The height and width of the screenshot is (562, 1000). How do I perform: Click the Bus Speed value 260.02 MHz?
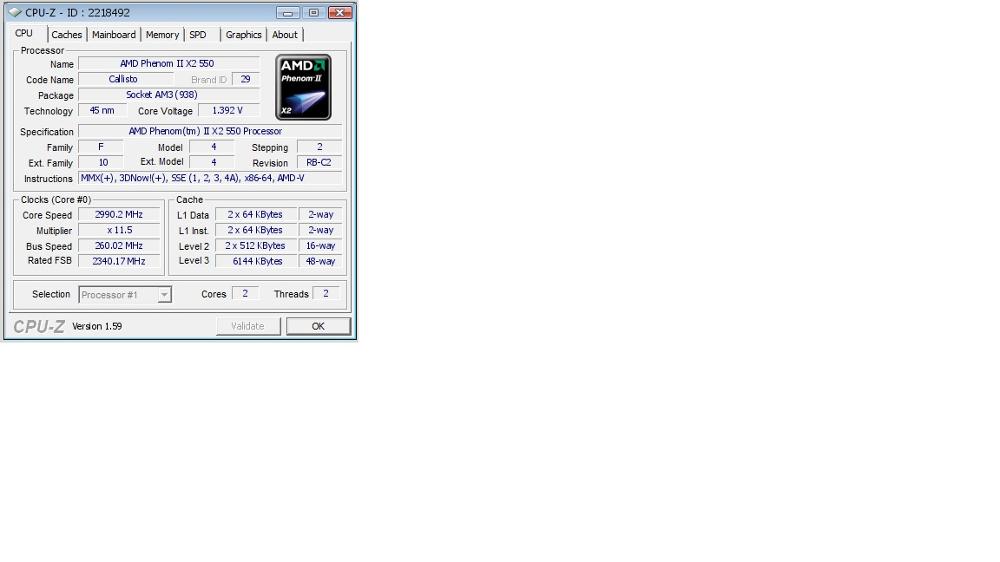119,246
